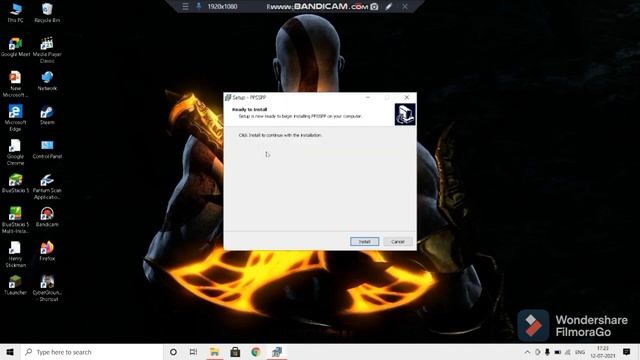Open the taskbar clock and date
Viewport: 640px width, 360px height.
point(603,352)
